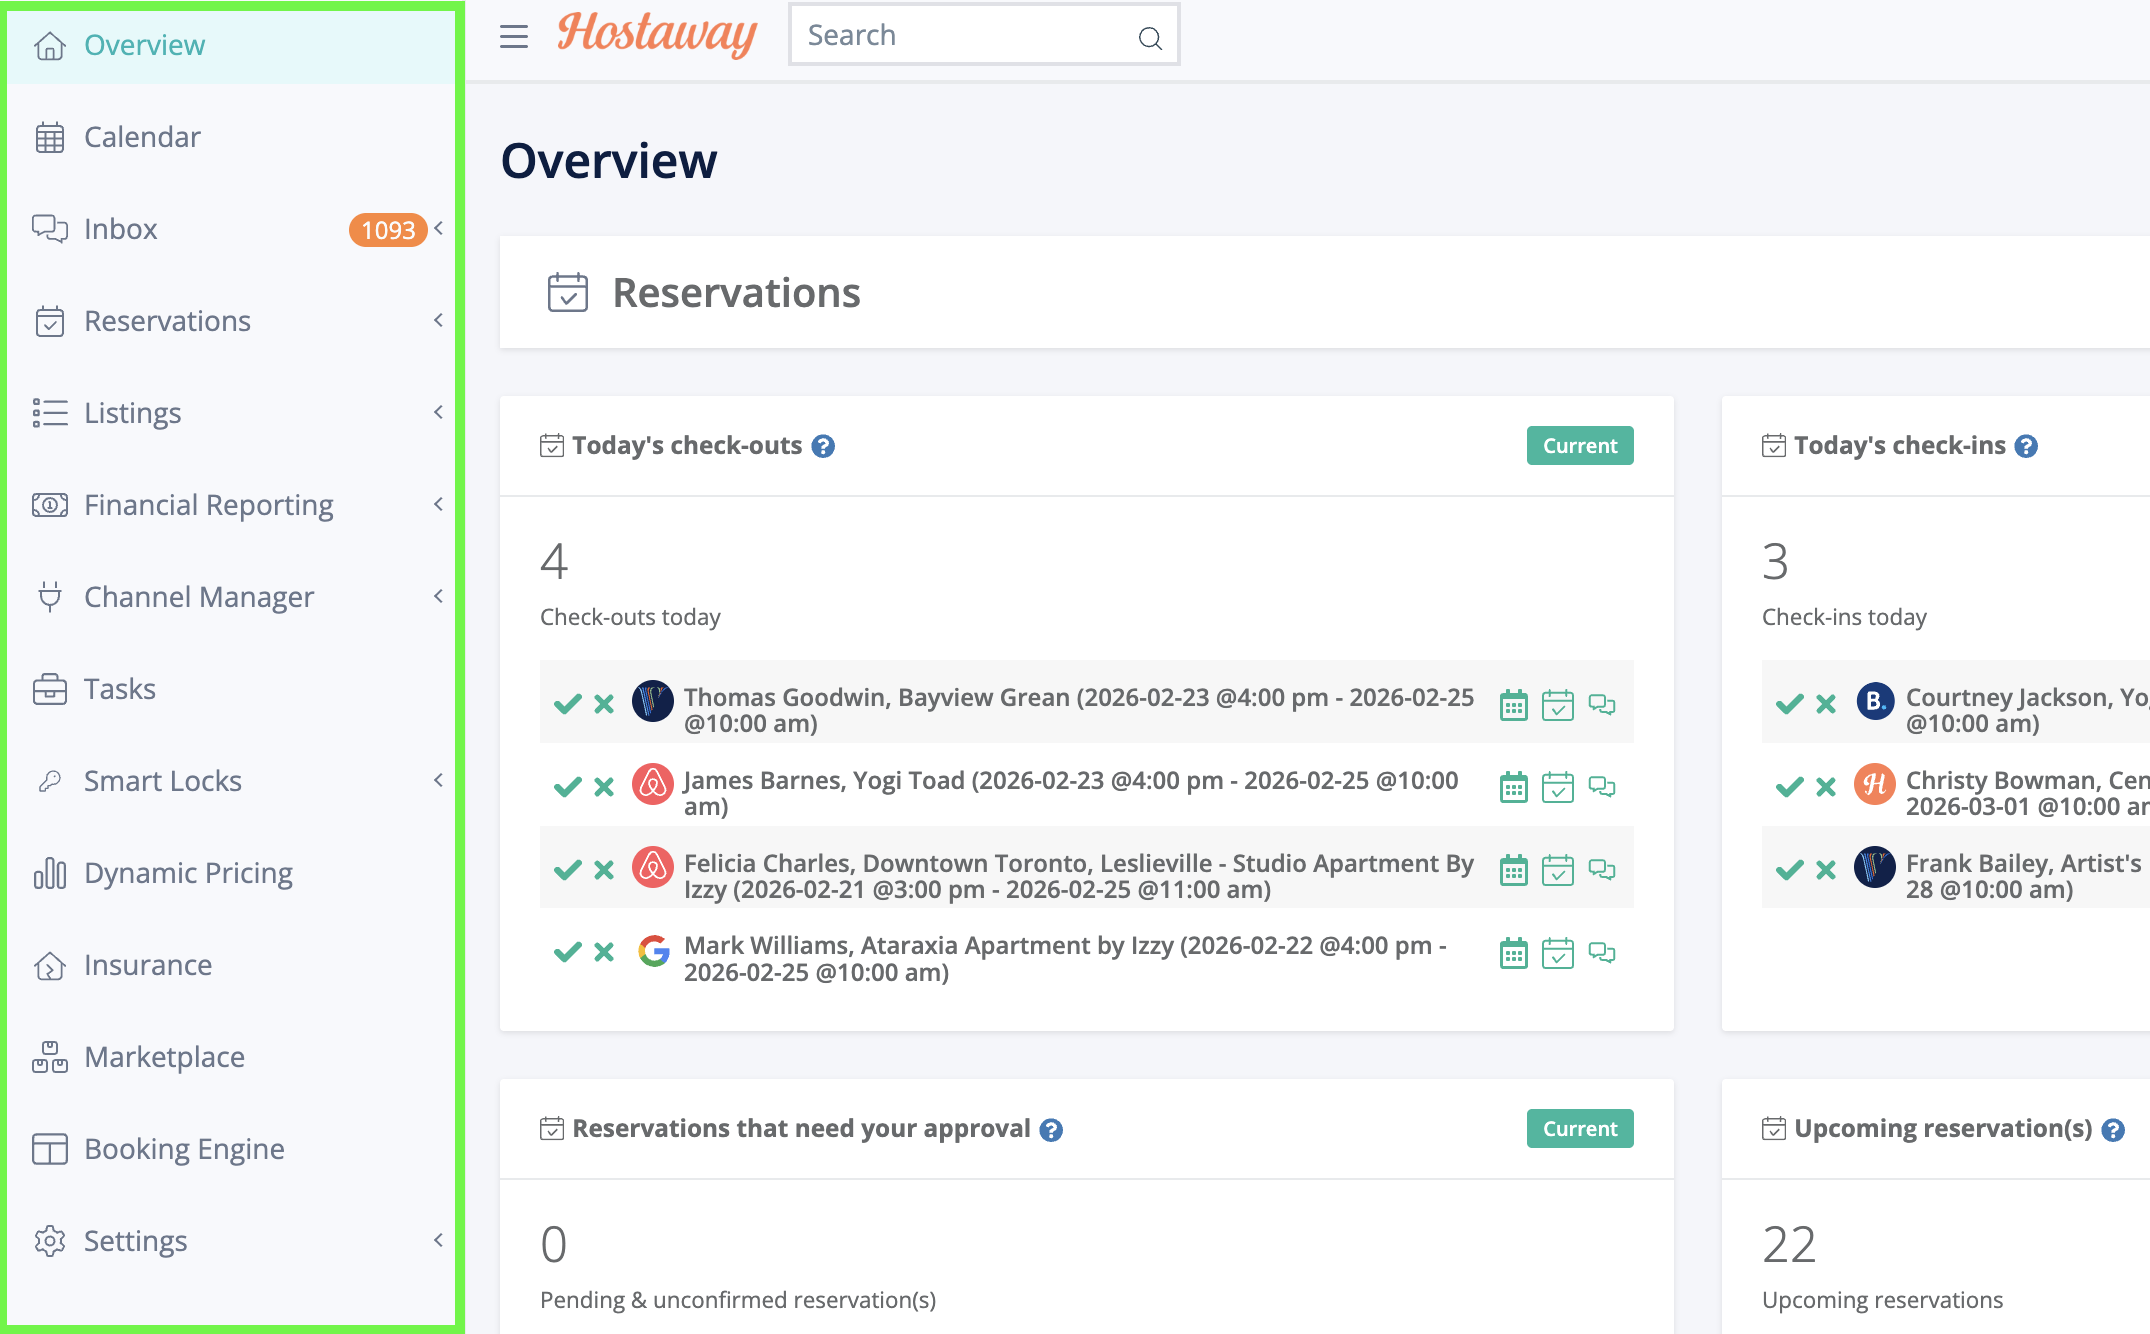Click the search magnifier icon

click(x=1150, y=38)
